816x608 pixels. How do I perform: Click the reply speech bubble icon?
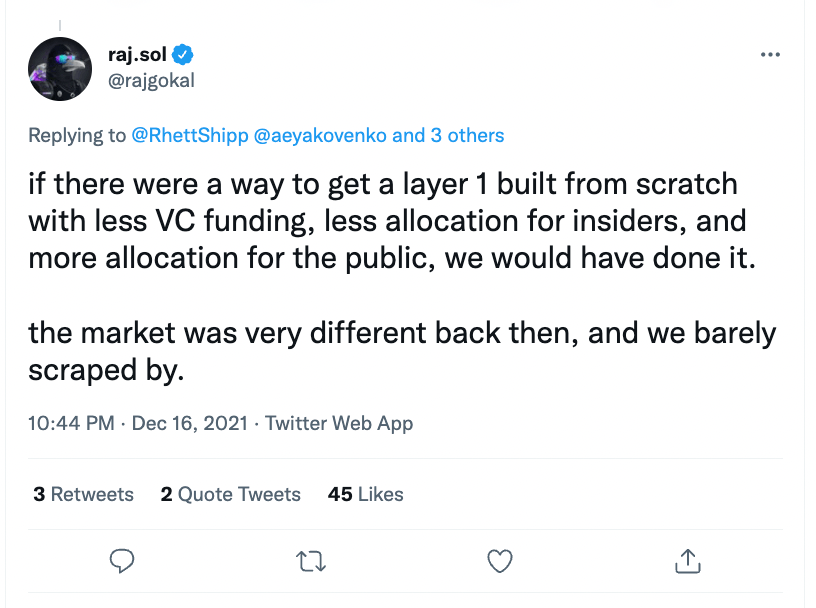(121, 560)
